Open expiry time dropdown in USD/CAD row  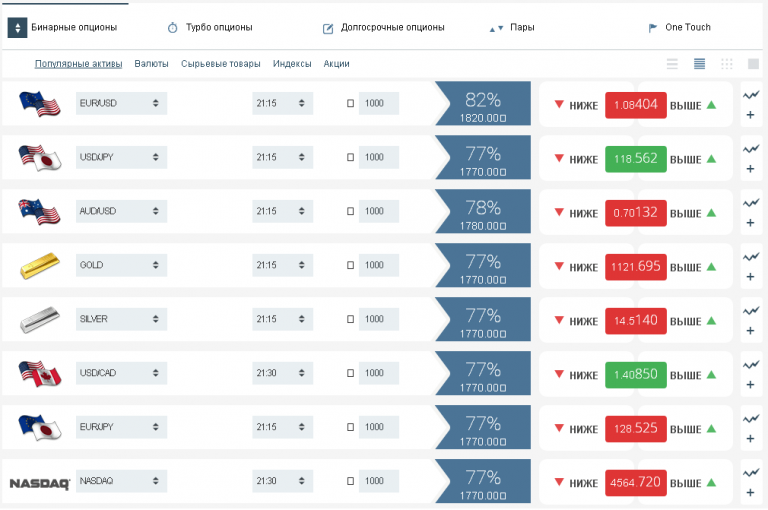click(283, 373)
